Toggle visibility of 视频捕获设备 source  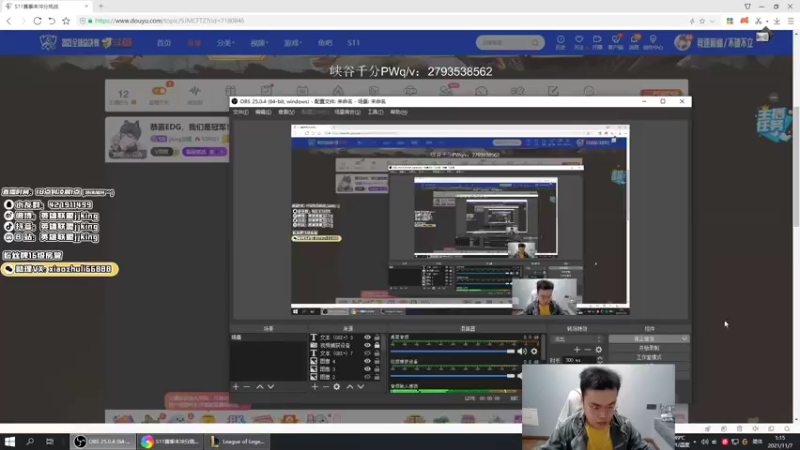click(367, 345)
